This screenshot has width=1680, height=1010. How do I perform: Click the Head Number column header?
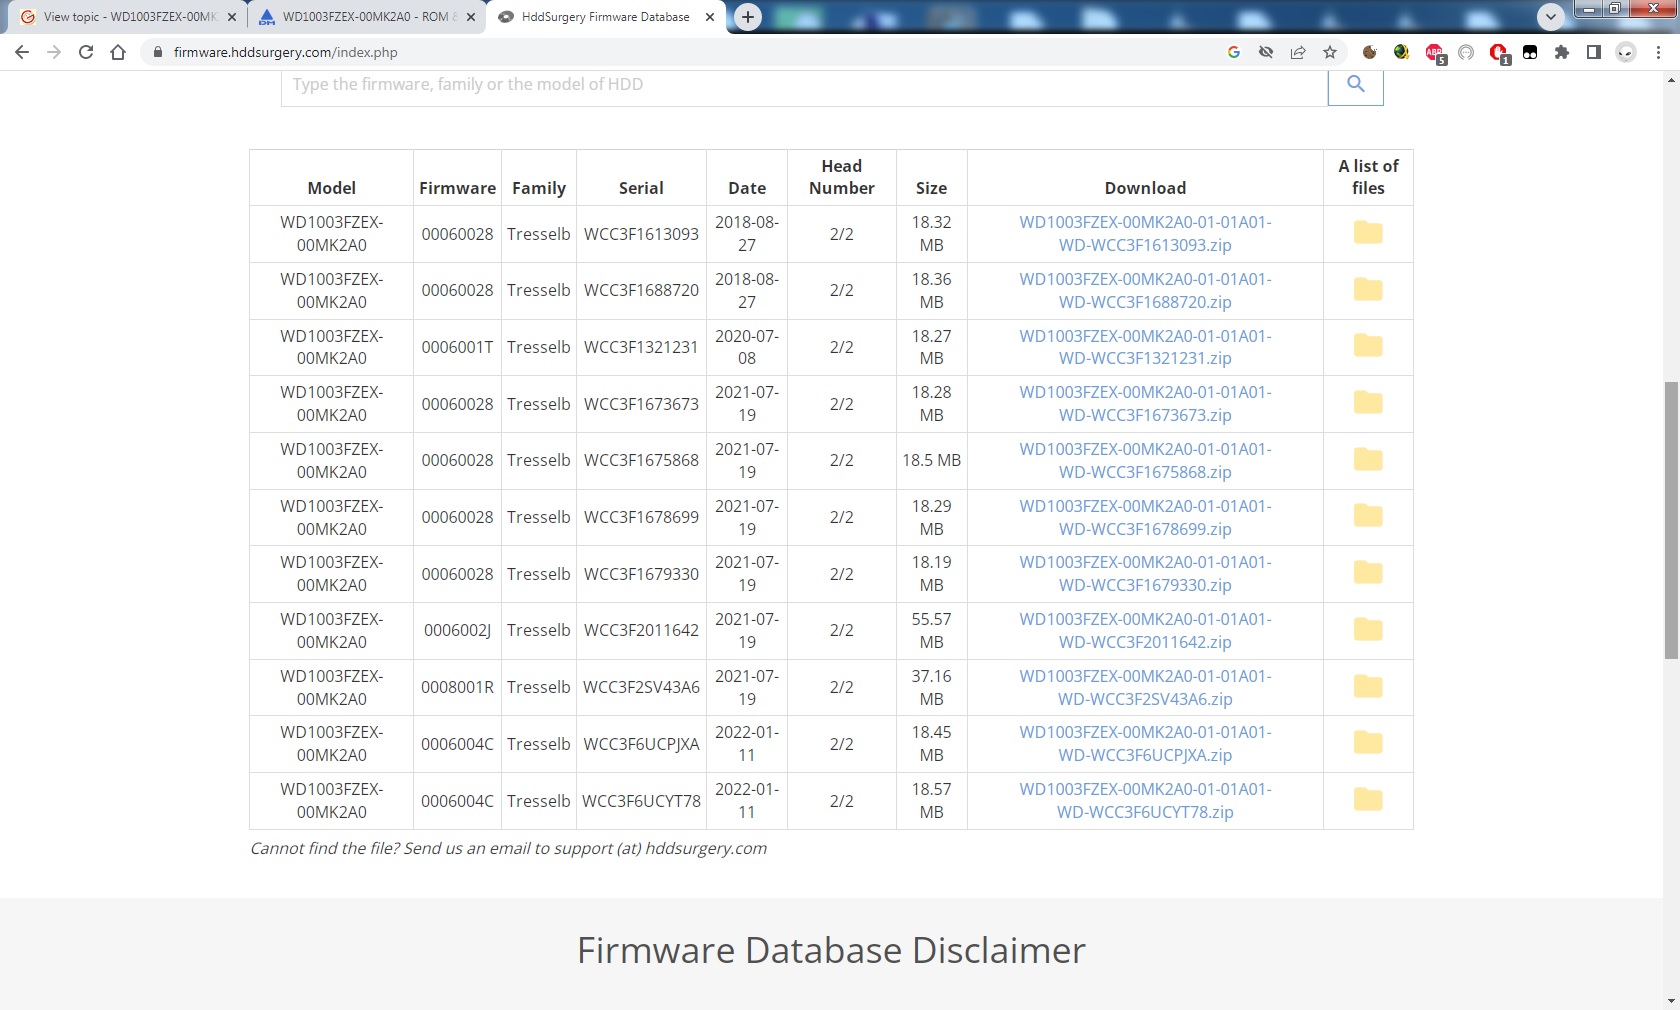point(842,177)
